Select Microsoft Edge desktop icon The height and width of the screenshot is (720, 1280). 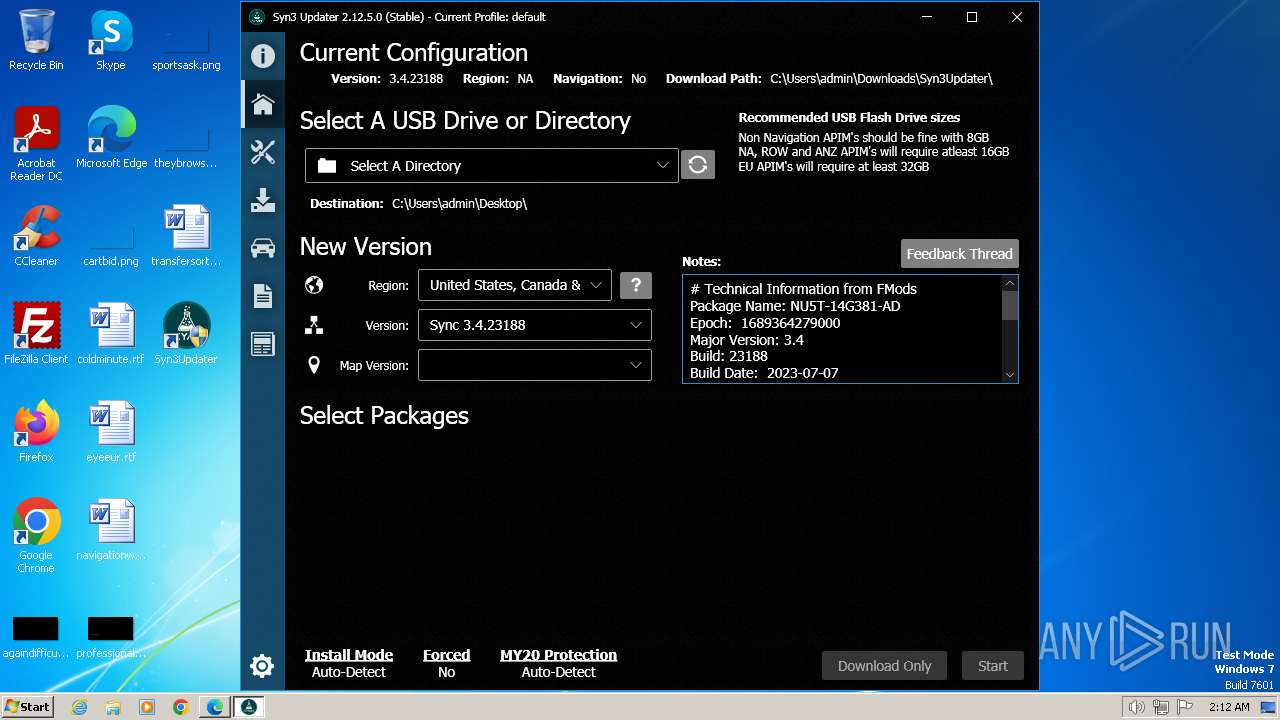111,138
